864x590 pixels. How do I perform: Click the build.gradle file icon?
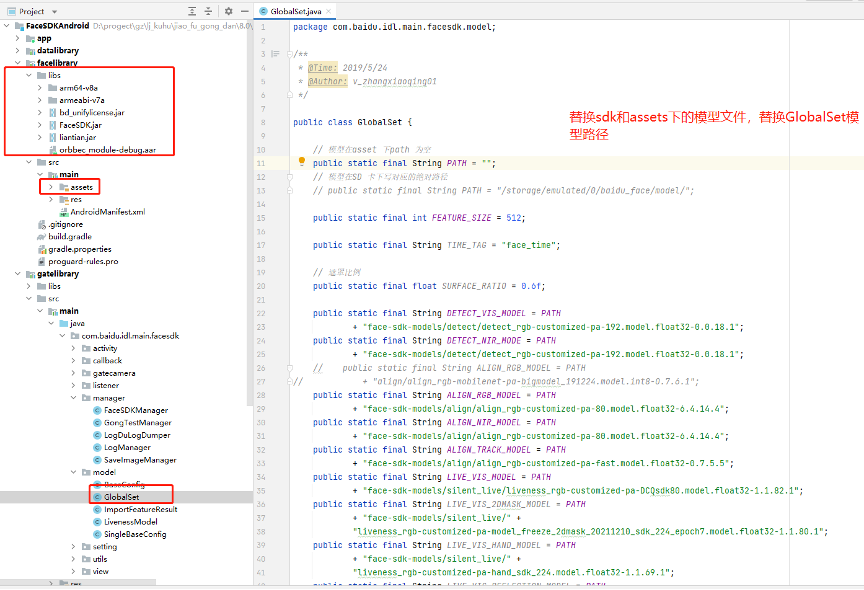[41, 237]
